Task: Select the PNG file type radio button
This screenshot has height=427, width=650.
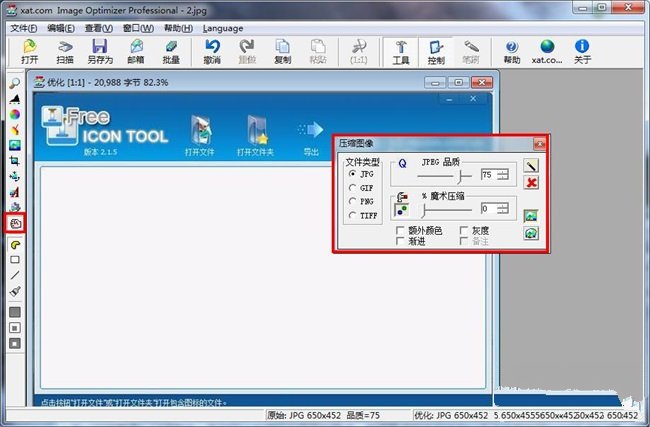Action: pyautogui.click(x=352, y=201)
